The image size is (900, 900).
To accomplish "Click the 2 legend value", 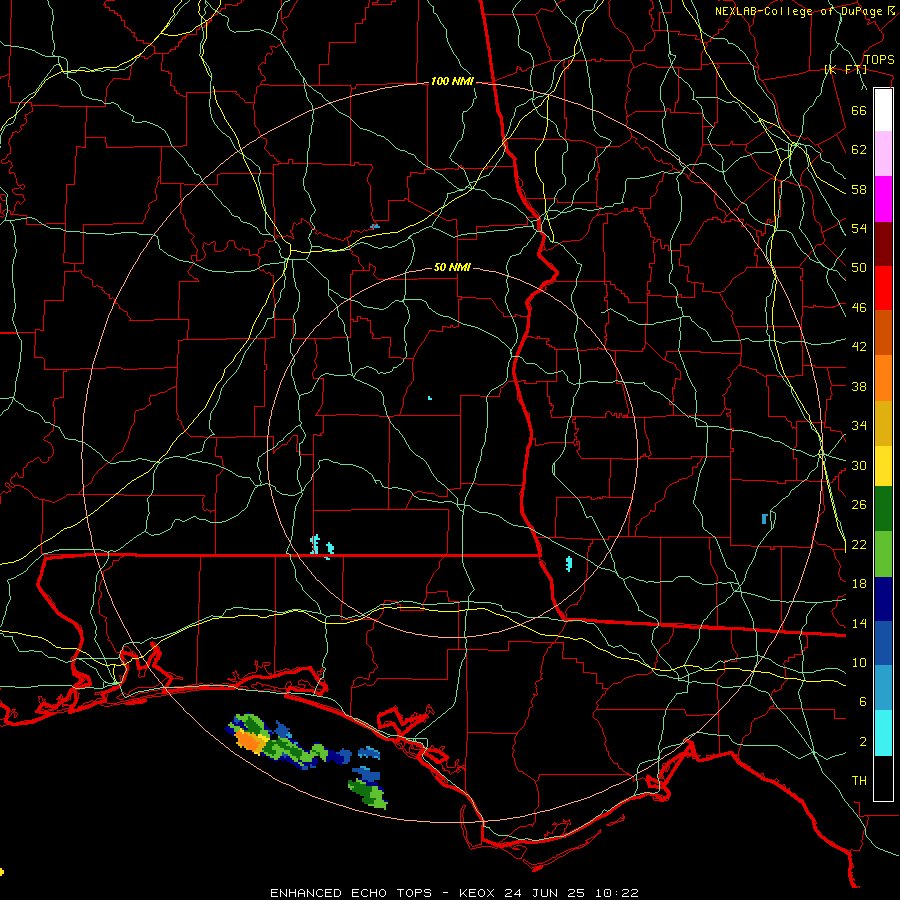I will (863, 742).
